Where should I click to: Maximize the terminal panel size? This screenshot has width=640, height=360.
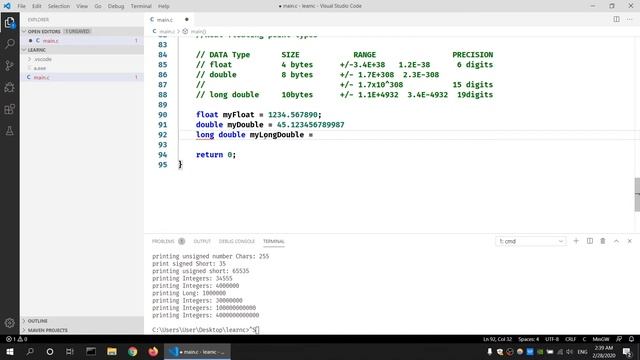(616, 241)
